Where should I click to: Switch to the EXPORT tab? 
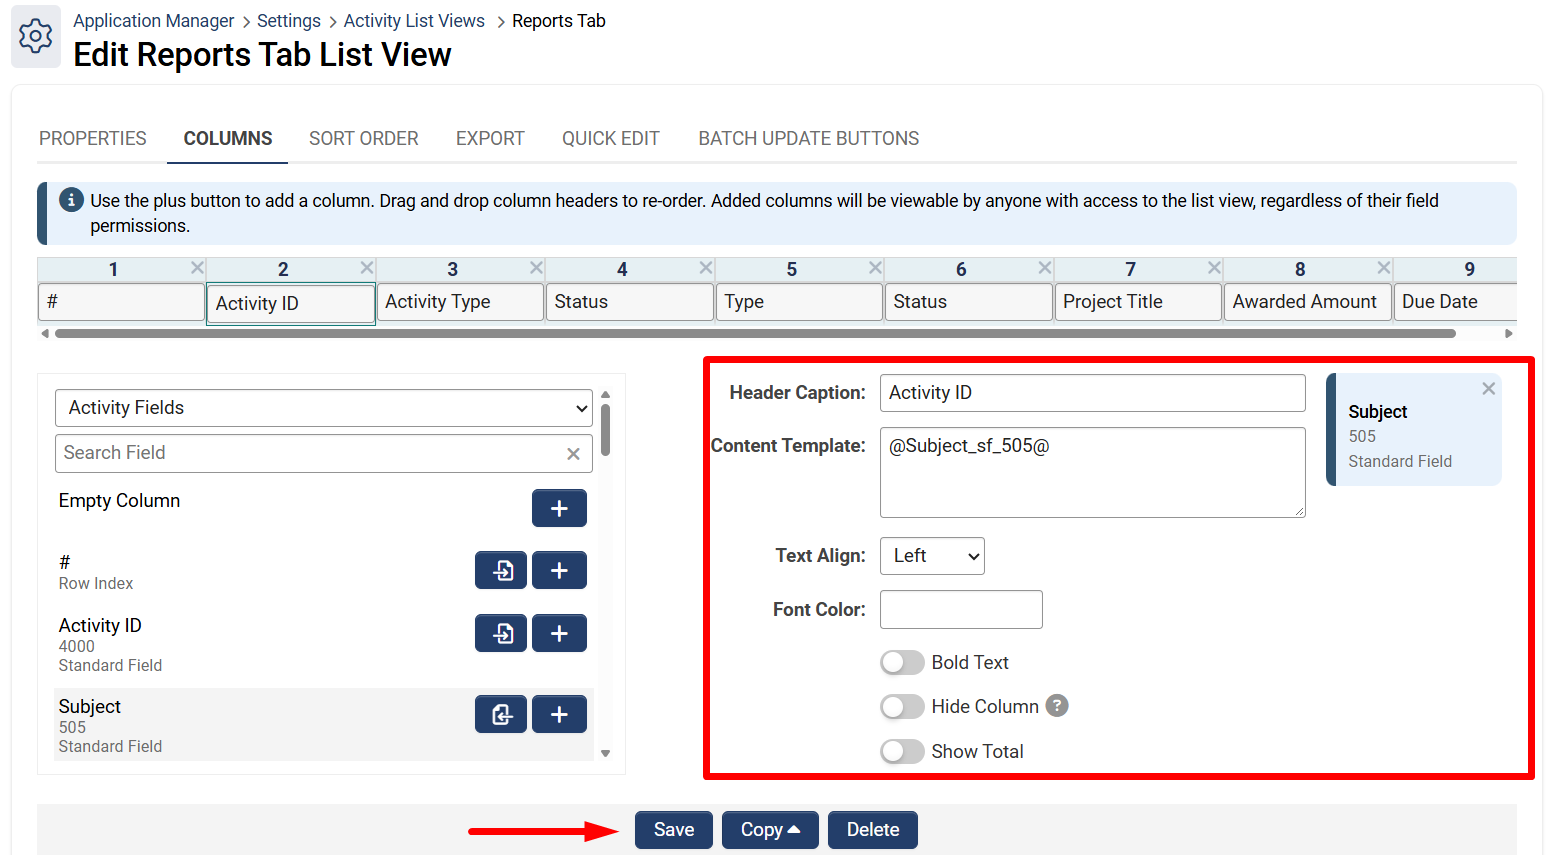point(490,139)
